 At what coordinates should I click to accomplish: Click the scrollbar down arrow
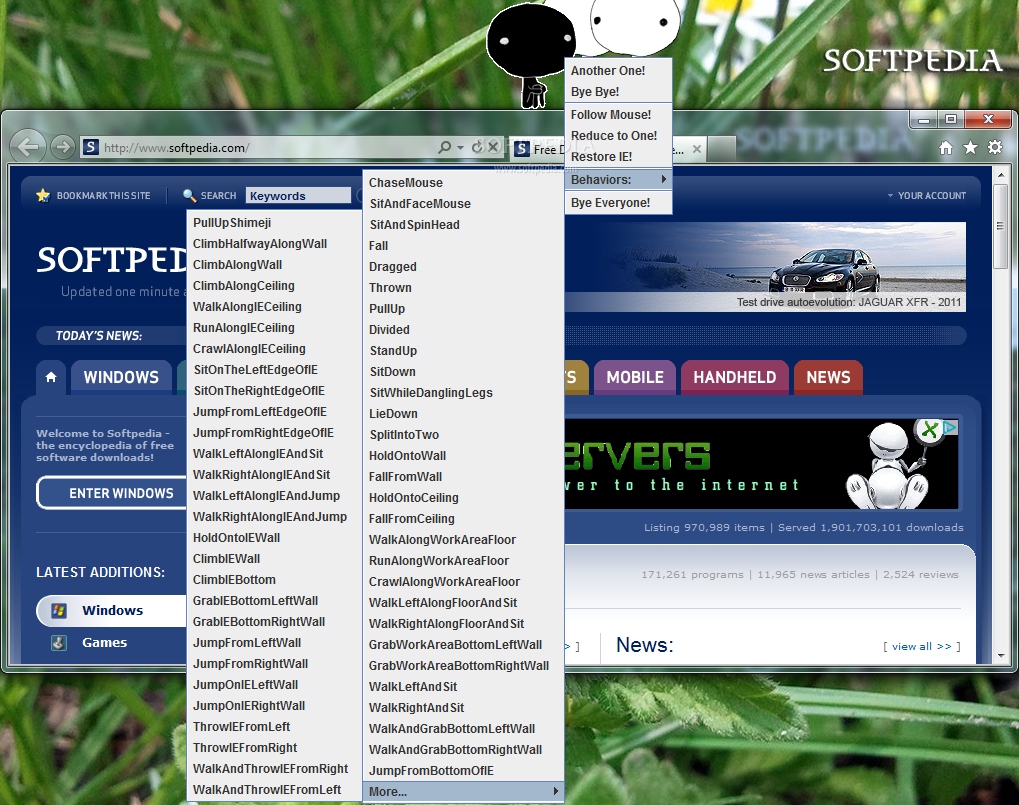pos(1000,656)
